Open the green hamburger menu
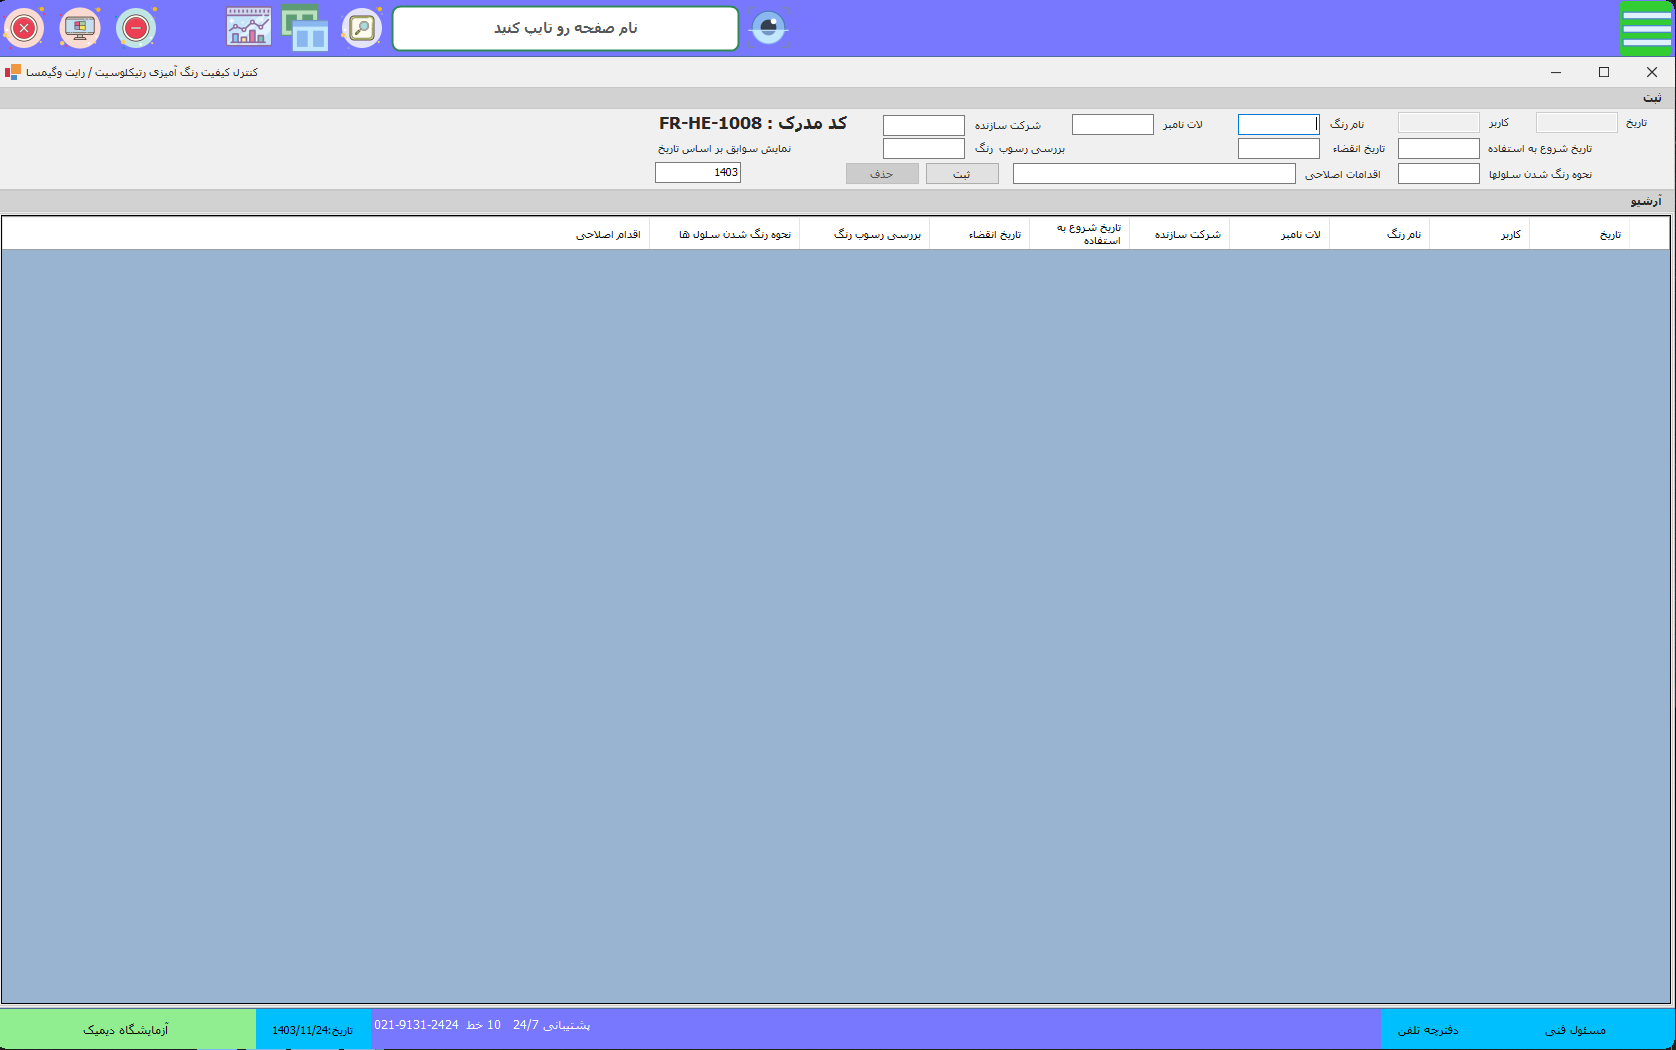This screenshot has height=1050, width=1676. pos(1646,28)
